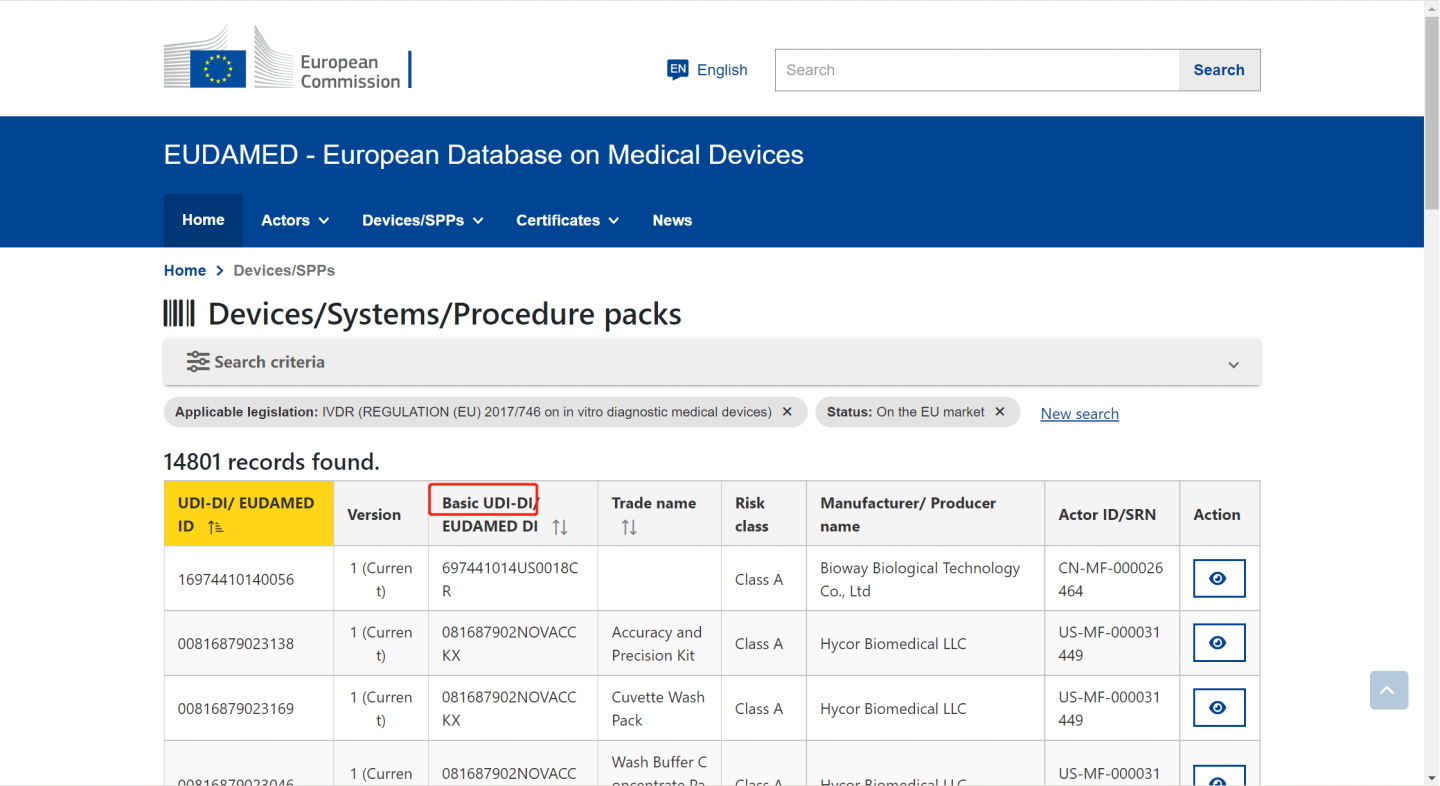Open the Actors dropdown menu

coord(295,220)
